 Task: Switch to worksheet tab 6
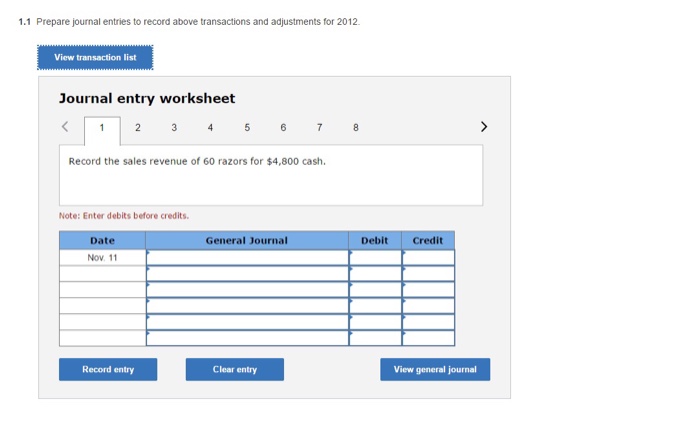(283, 128)
